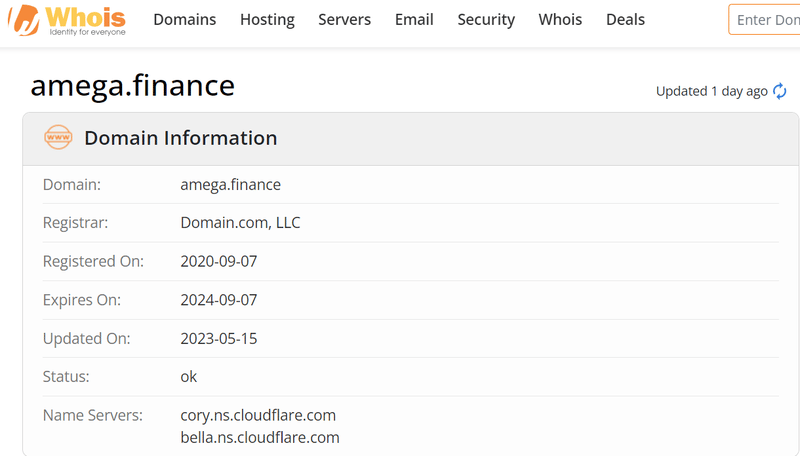Click the Status: label
Image resolution: width=800 pixels, height=456 pixels.
[x=66, y=376]
